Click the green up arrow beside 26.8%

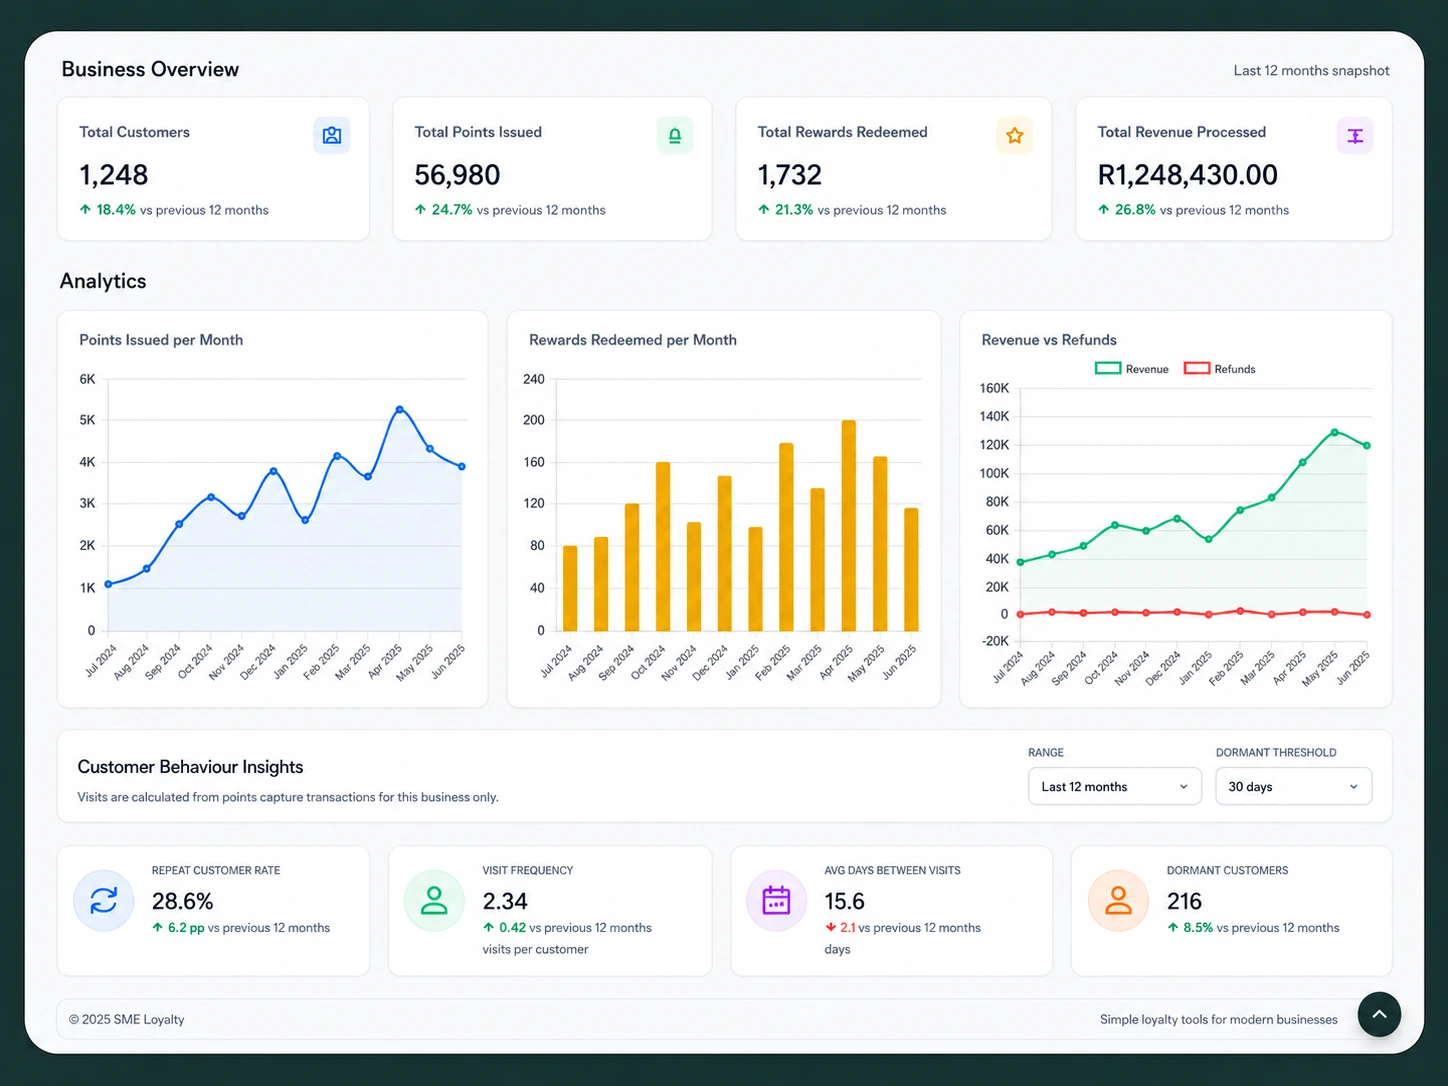pos(1104,210)
